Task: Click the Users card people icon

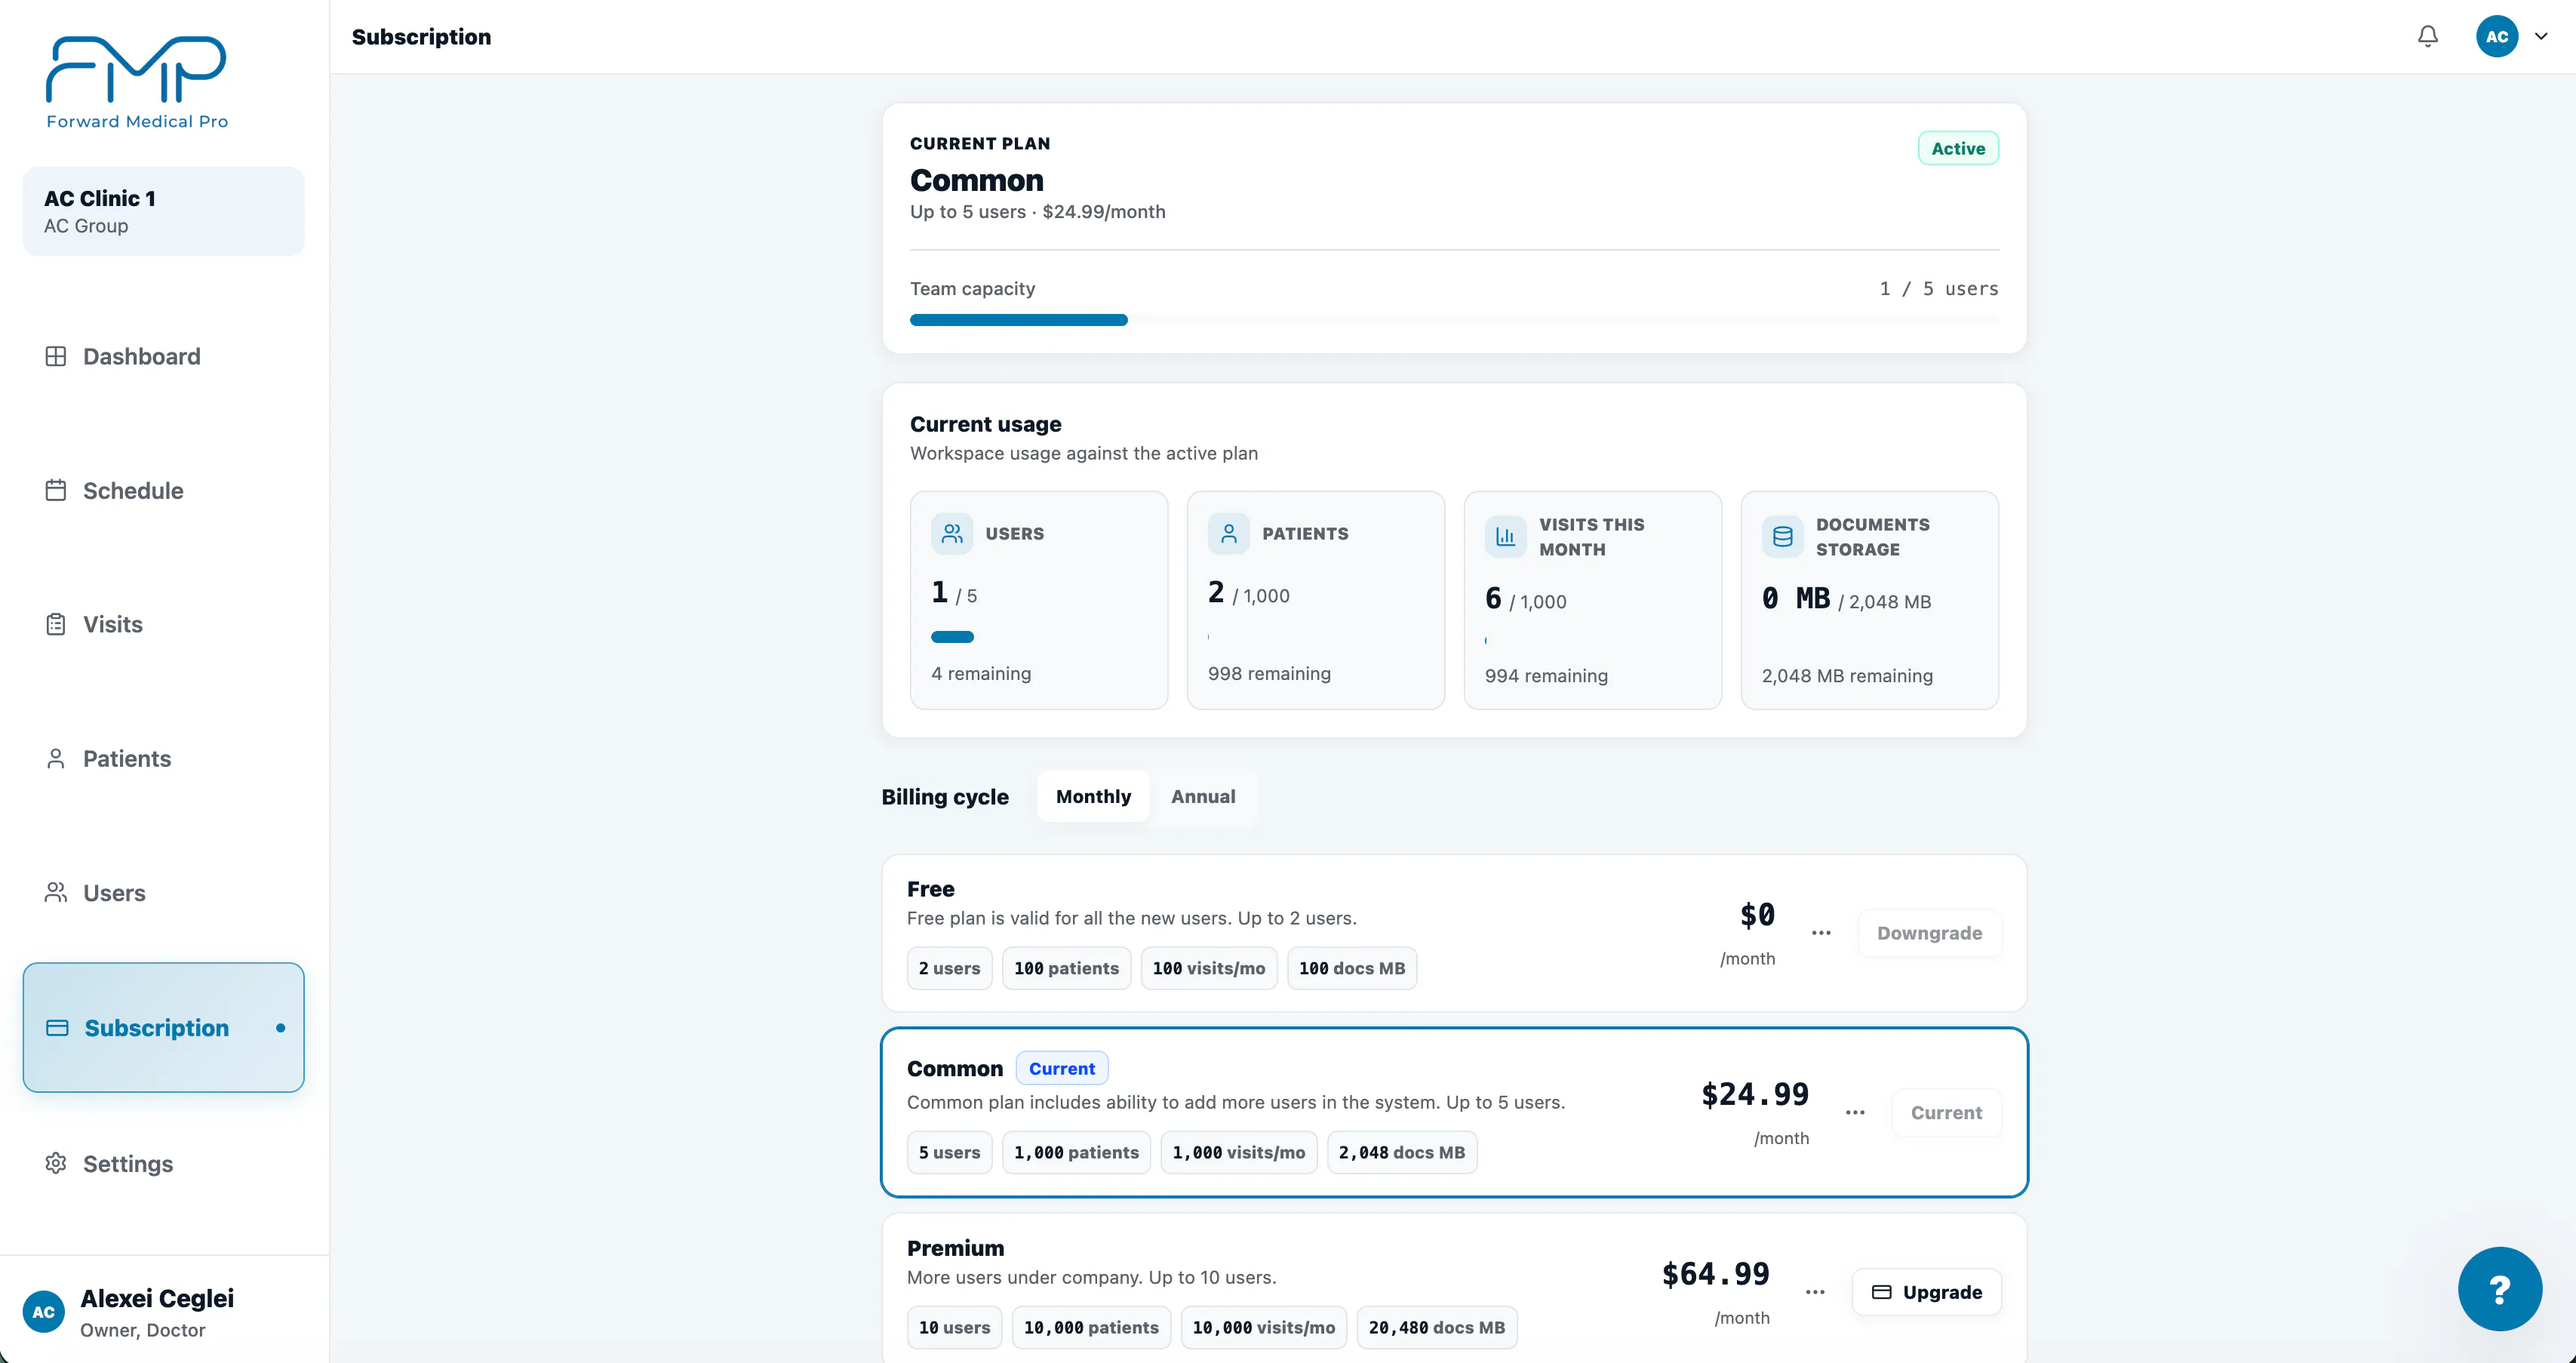Action: (951, 534)
